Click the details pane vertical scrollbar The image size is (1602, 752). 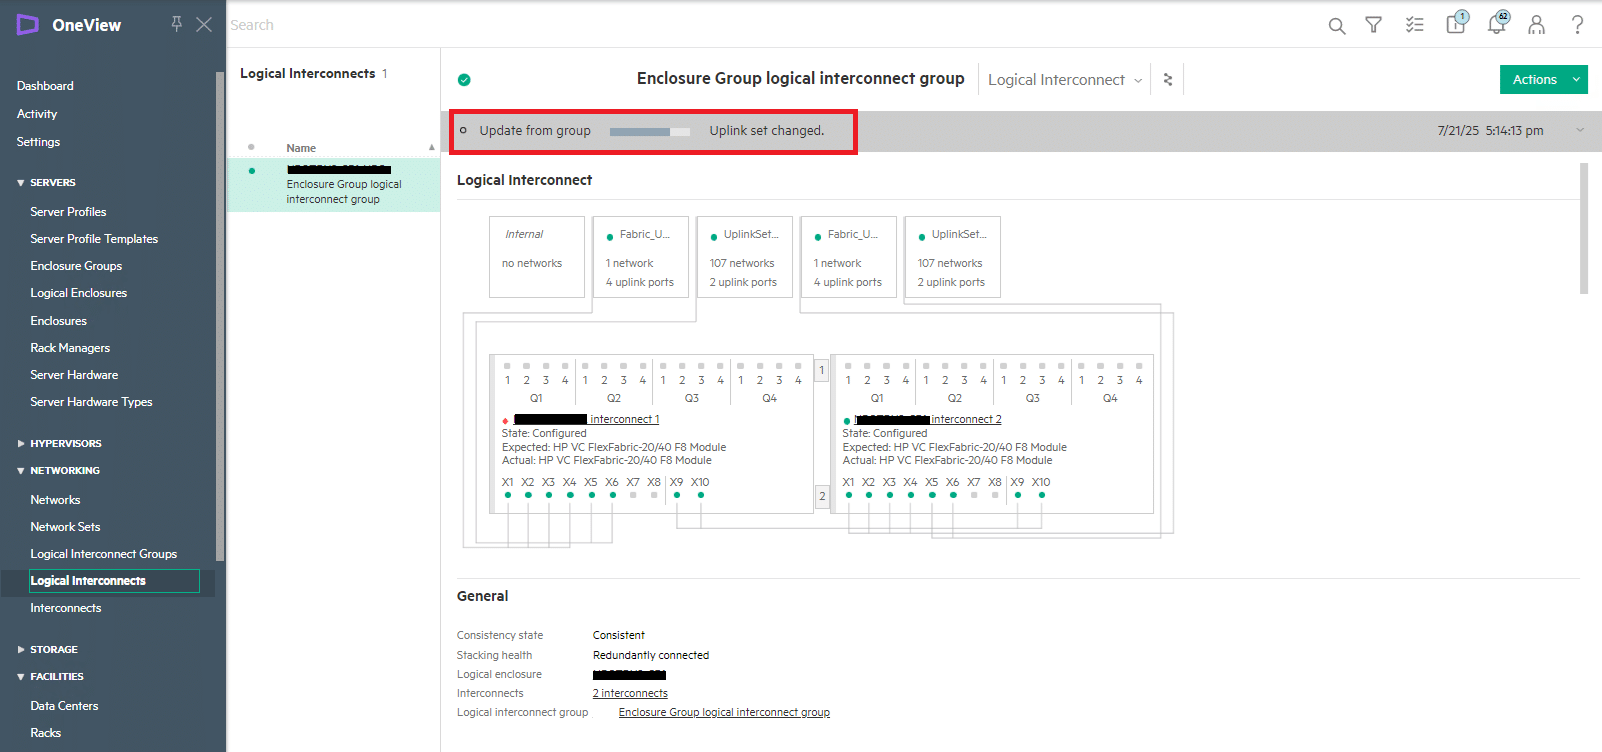point(1584,229)
